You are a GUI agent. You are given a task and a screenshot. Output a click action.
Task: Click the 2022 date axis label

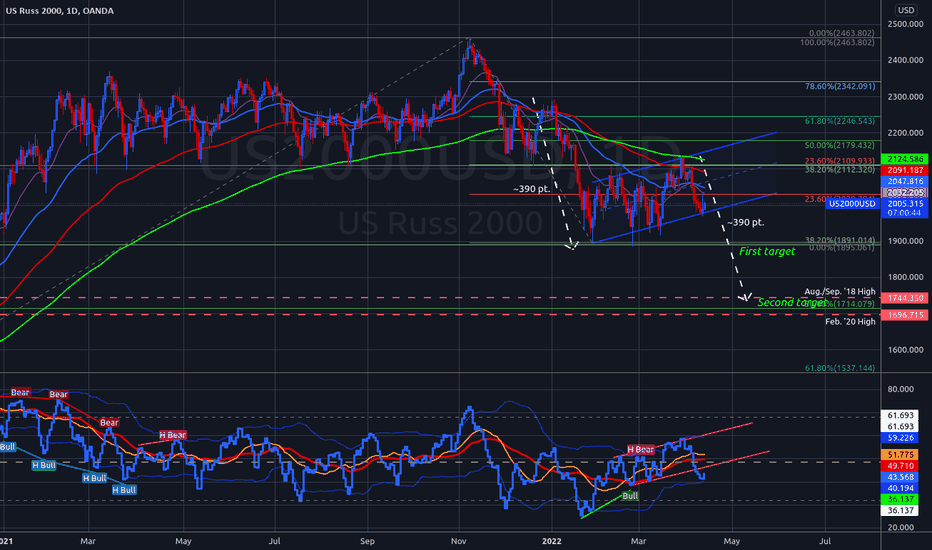pos(551,541)
